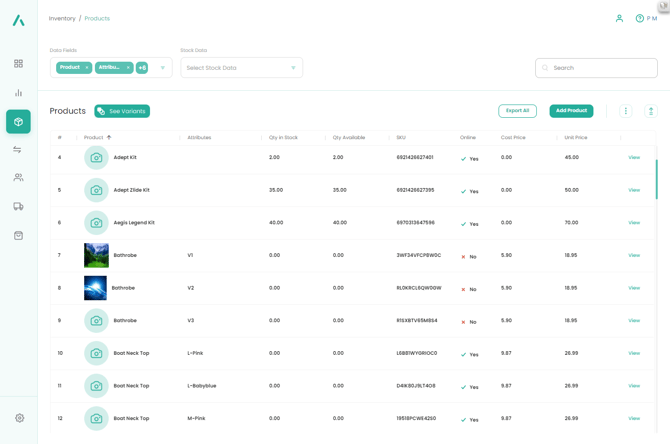
Task: Click the Inventory breadcrumb link
Action: [x=62, y=18]
